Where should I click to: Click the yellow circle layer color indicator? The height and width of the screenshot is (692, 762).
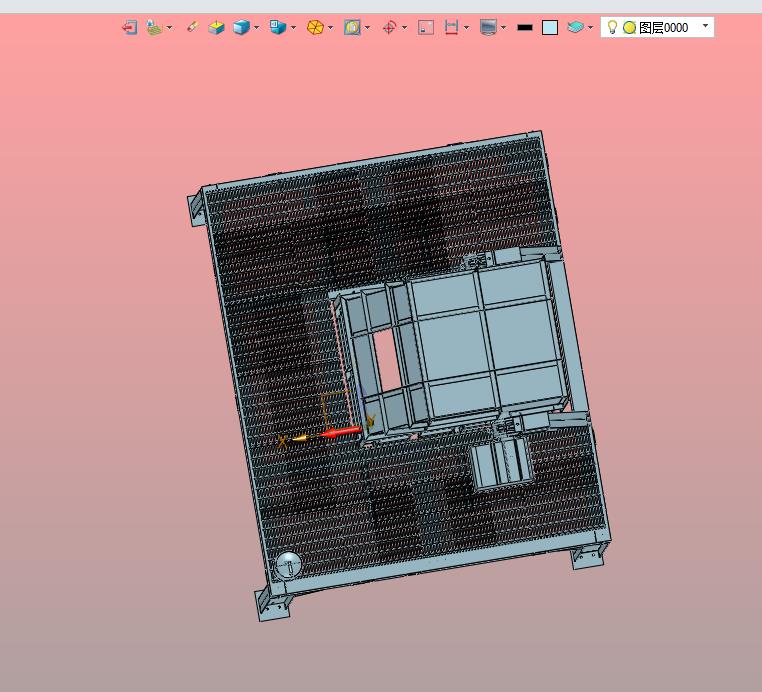pos(629,28)
